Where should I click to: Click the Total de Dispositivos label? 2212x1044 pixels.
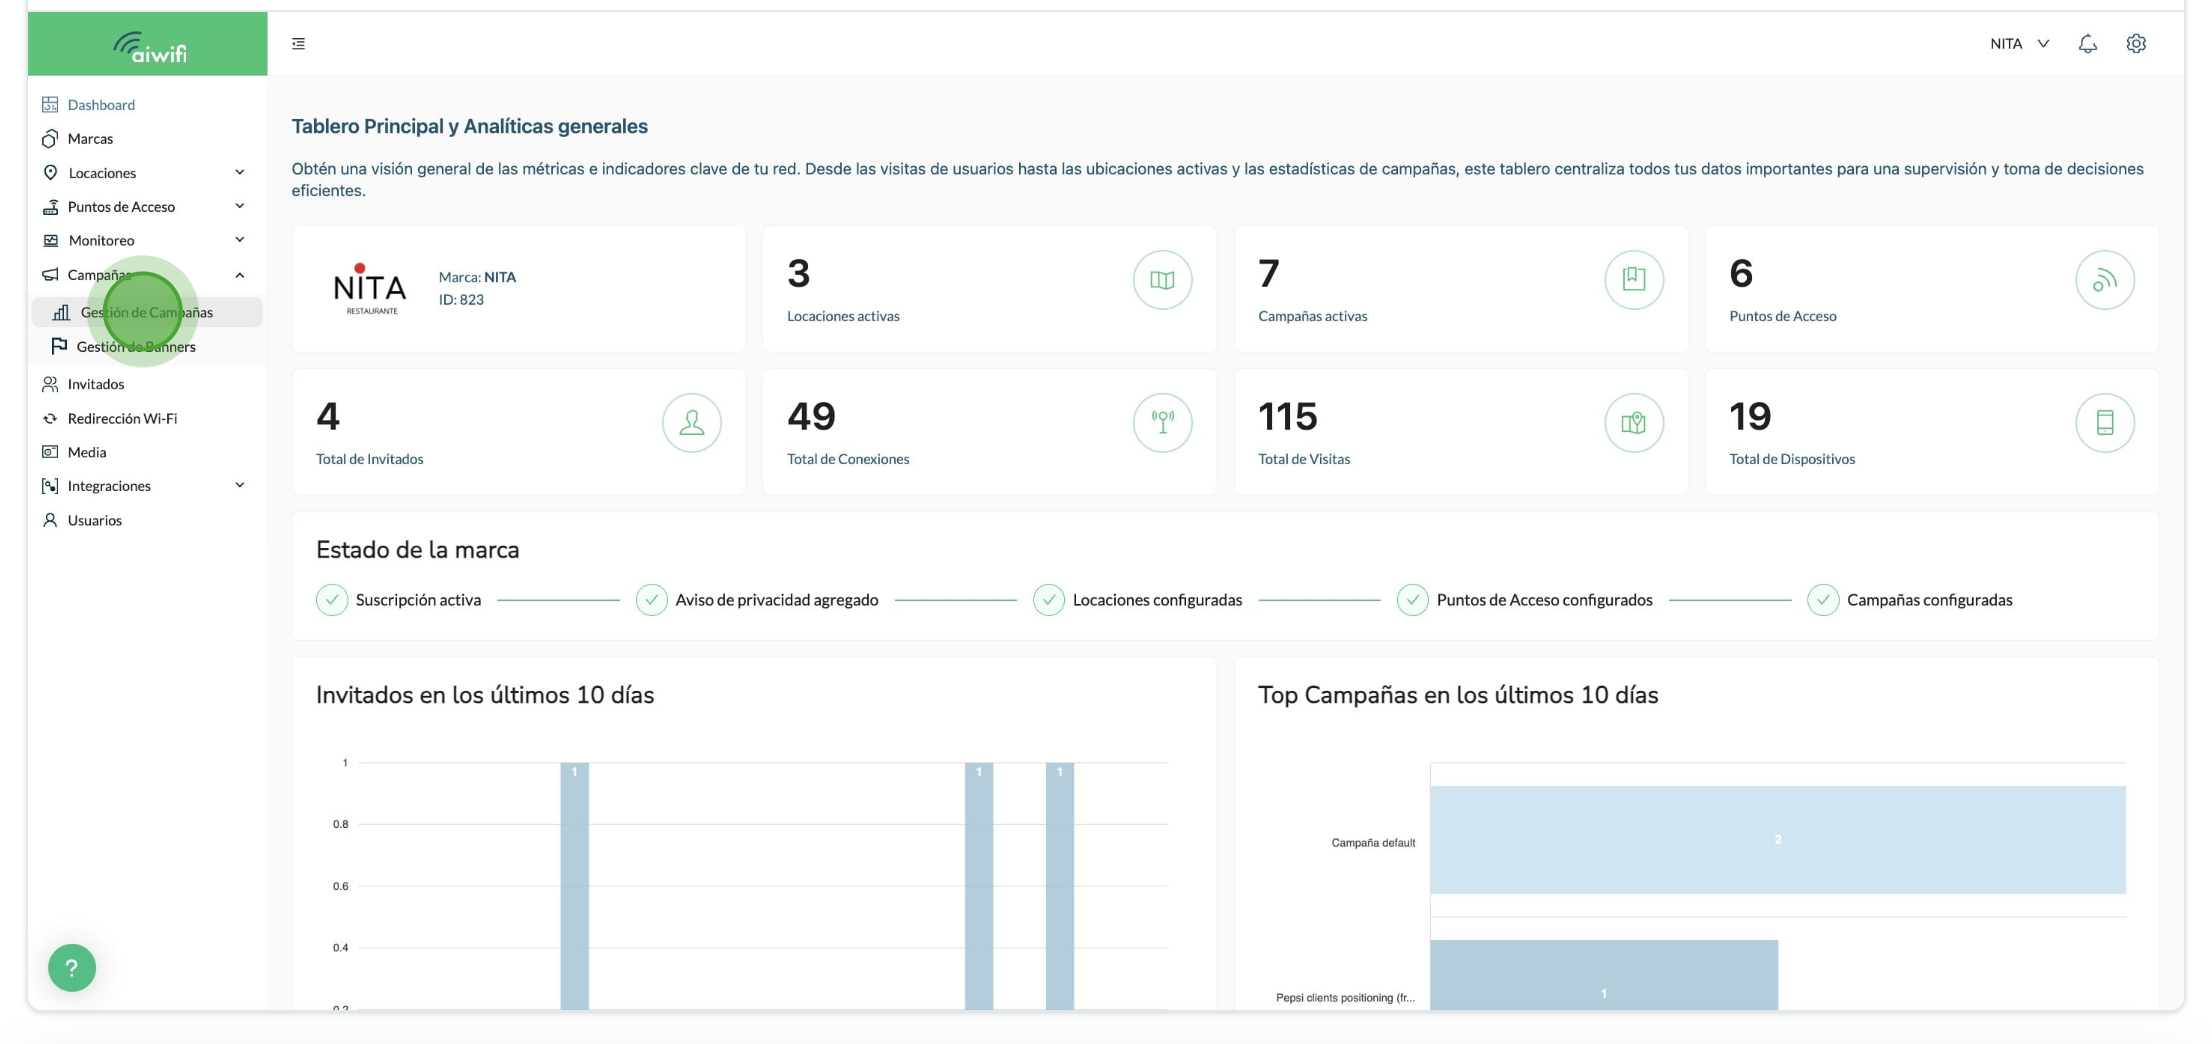pos(1792,459)
